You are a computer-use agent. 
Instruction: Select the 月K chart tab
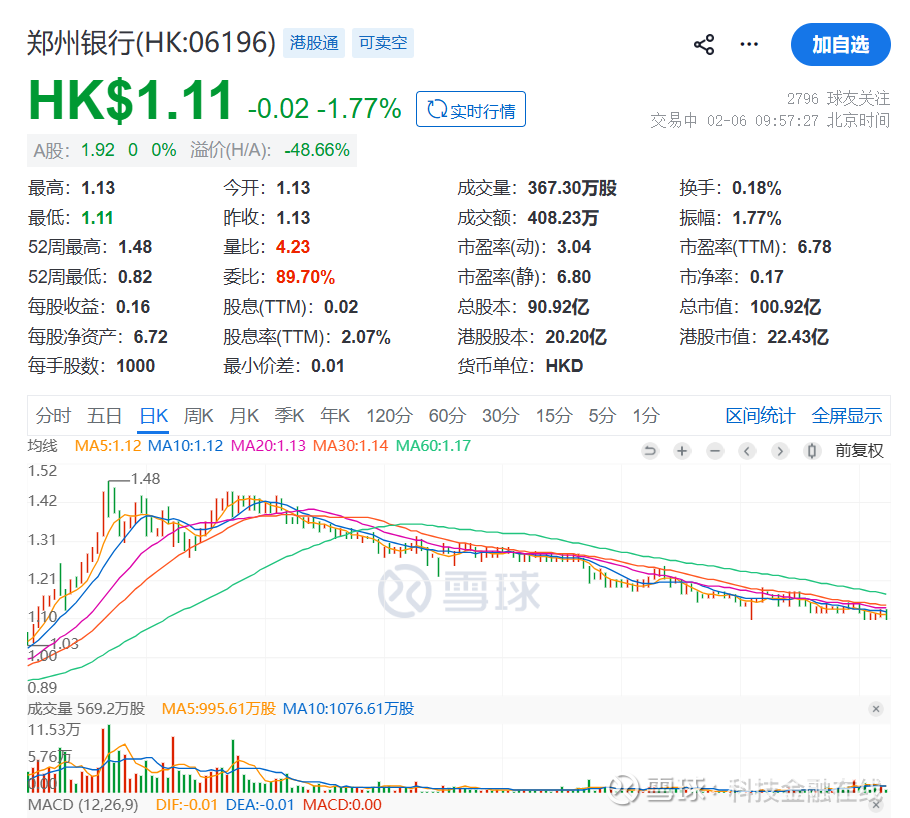click(x=244, y=416)
